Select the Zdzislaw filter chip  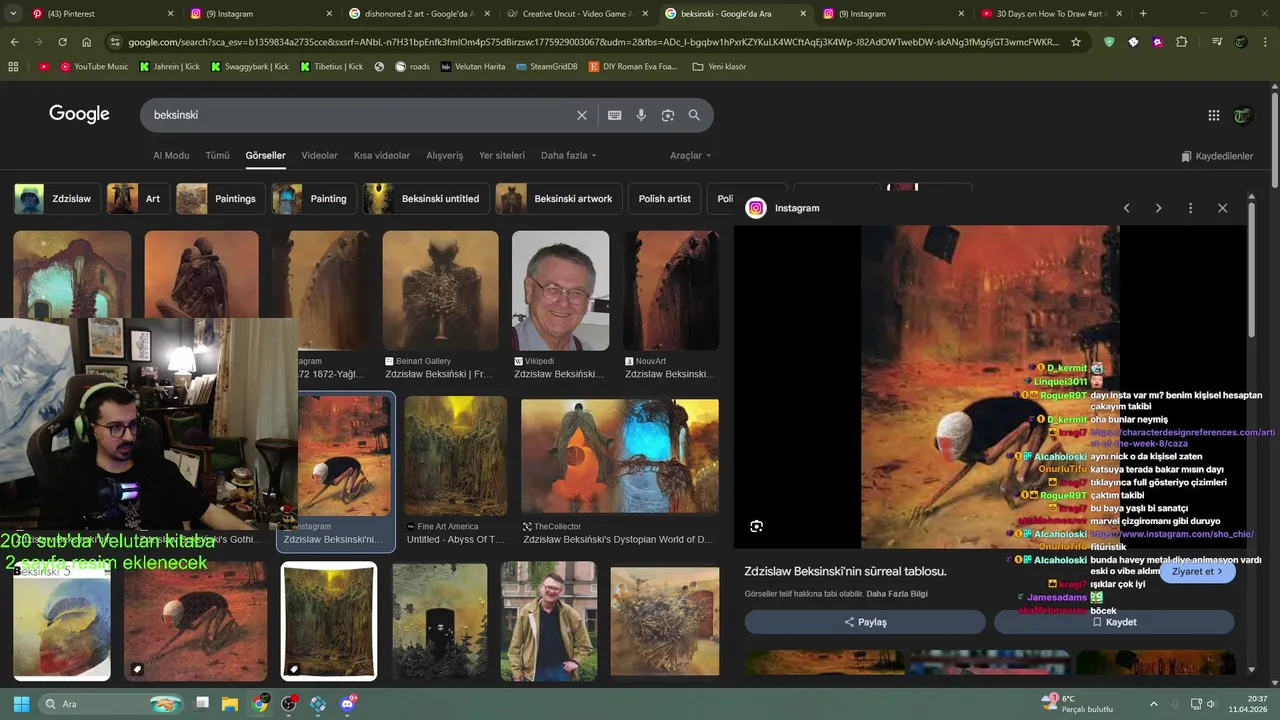(x=57, y=199)
